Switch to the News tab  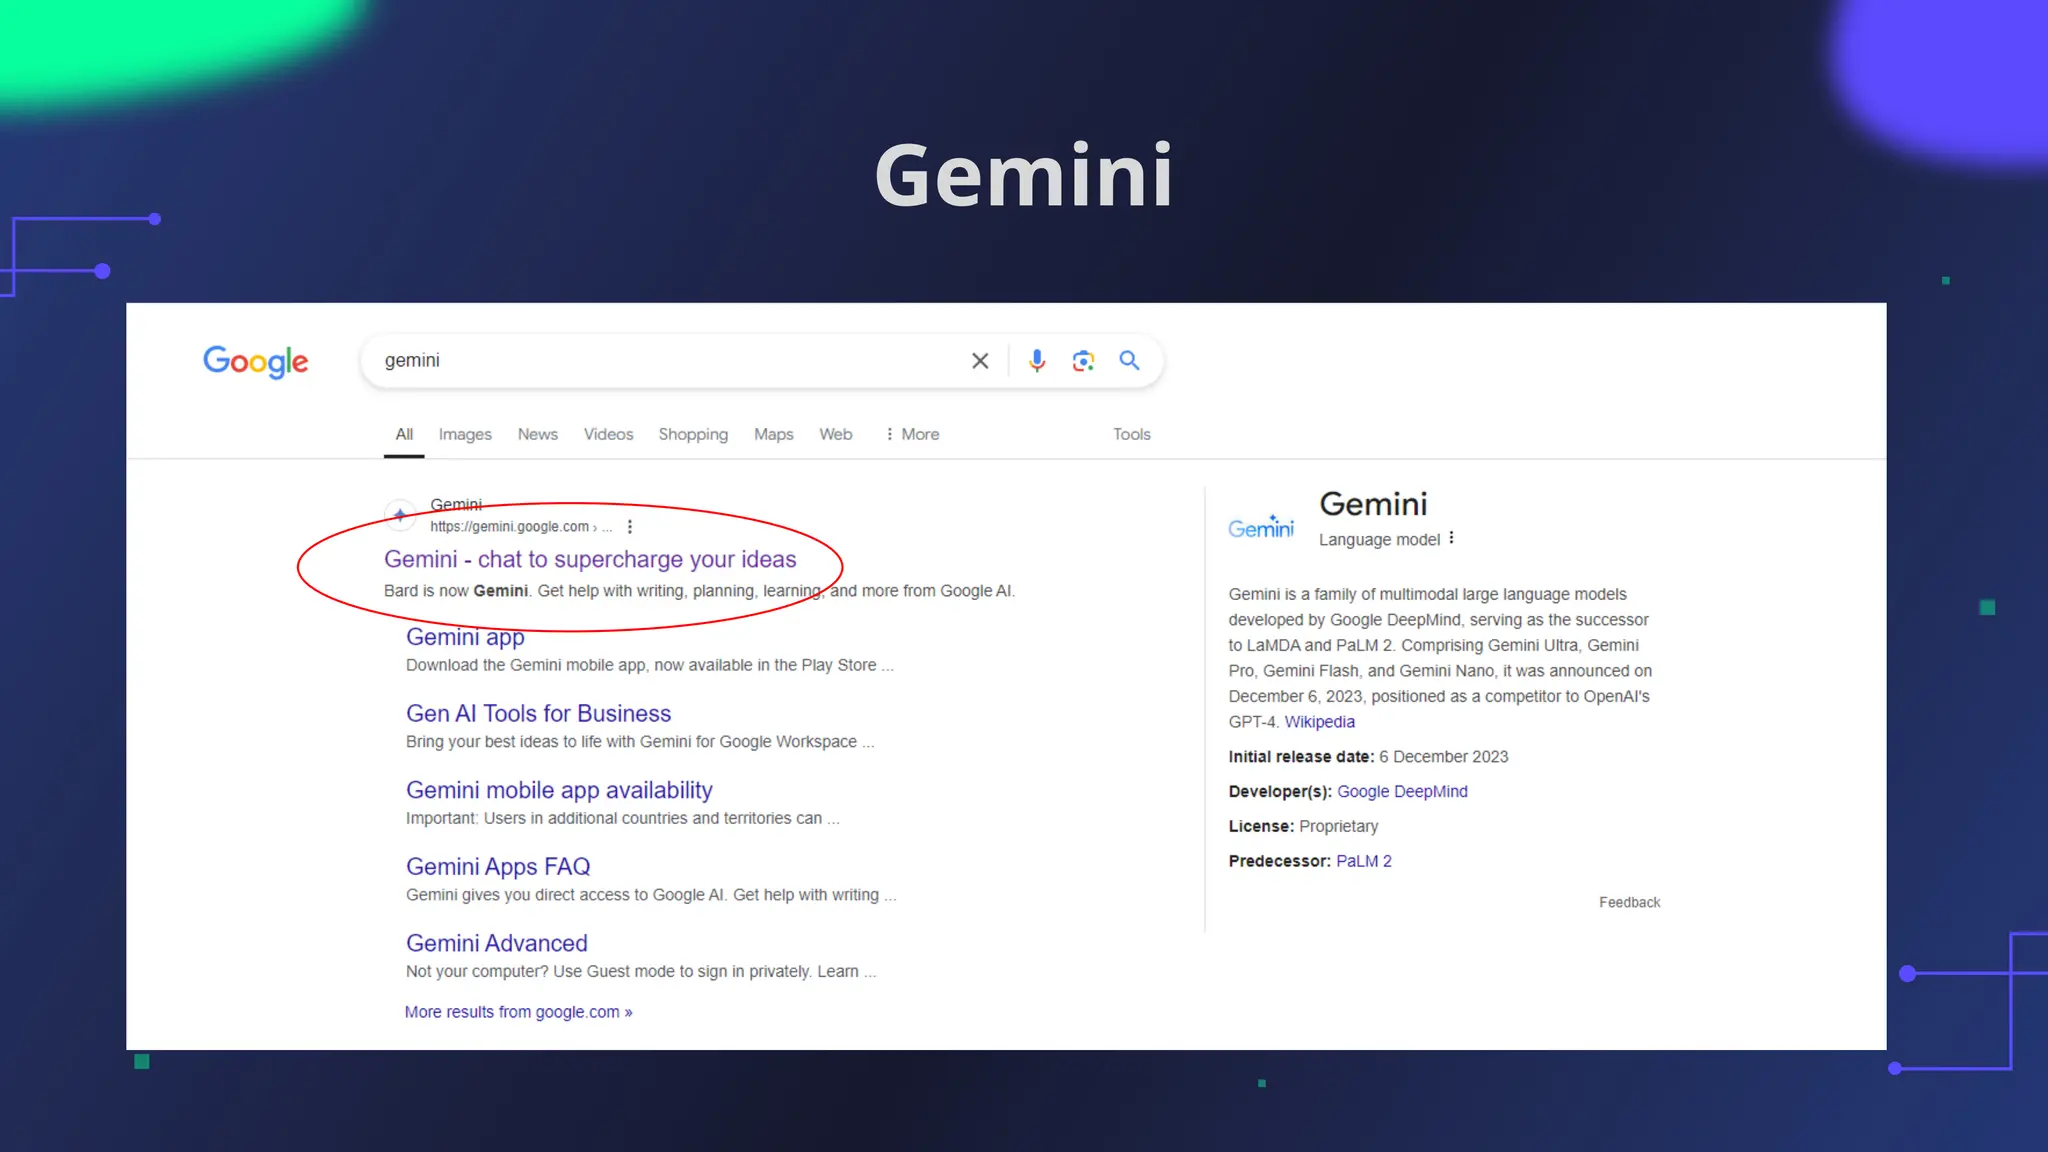coord(537,434)
